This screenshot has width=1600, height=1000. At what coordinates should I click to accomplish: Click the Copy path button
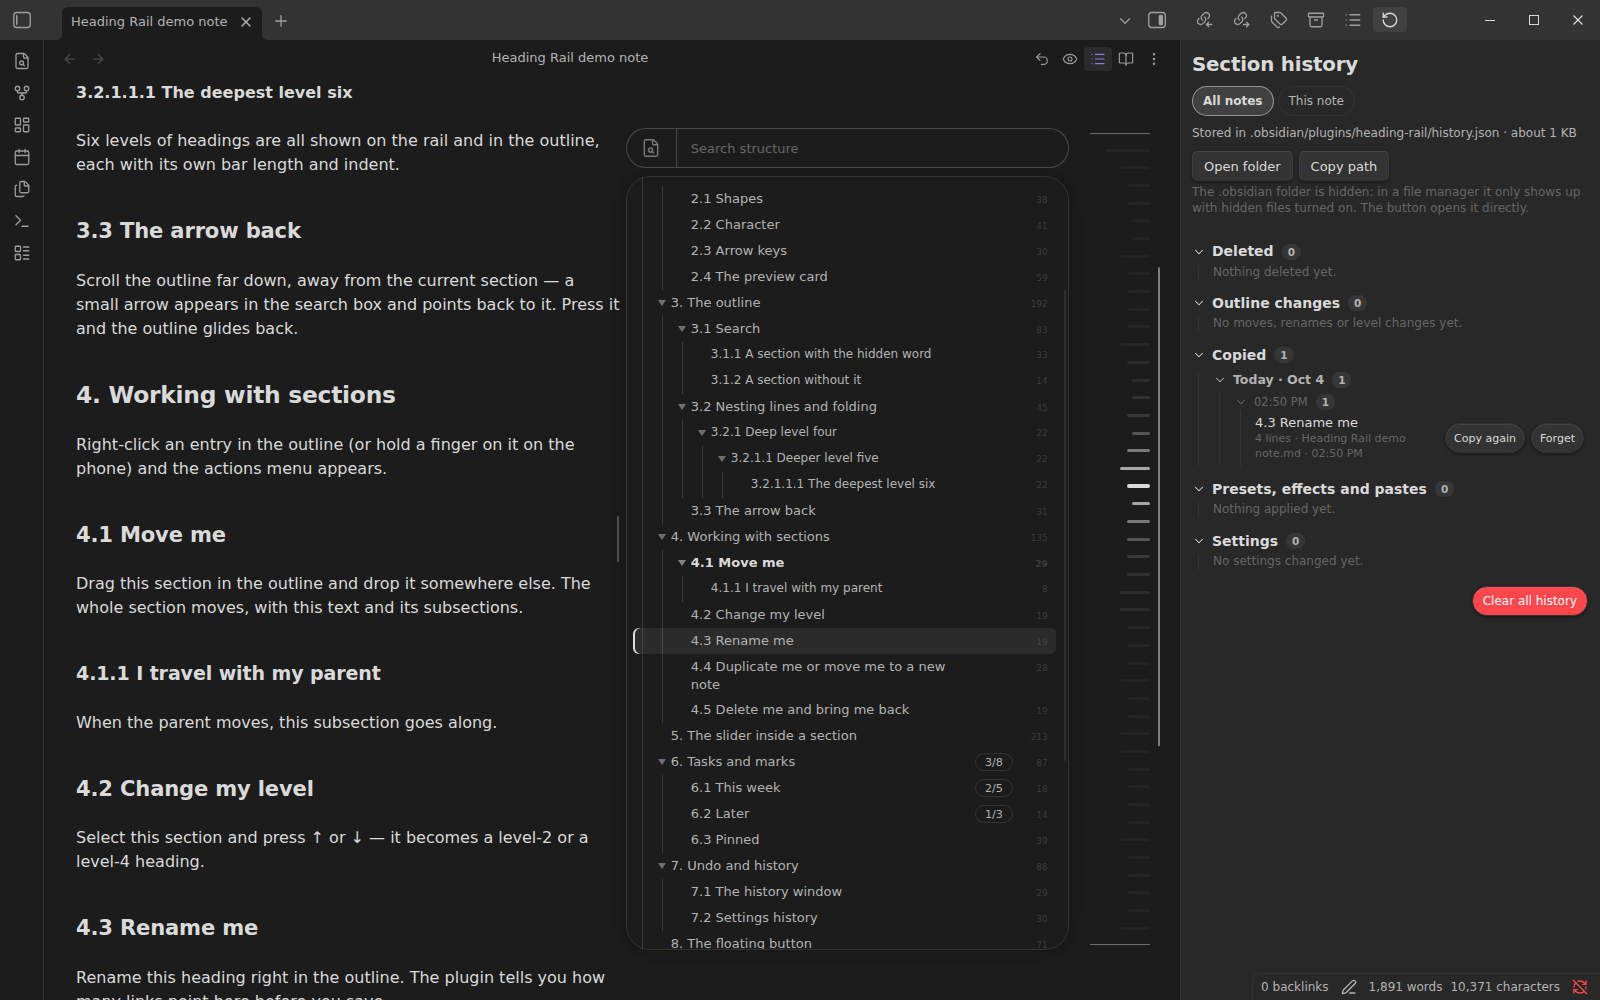[x=1343, y=166]
